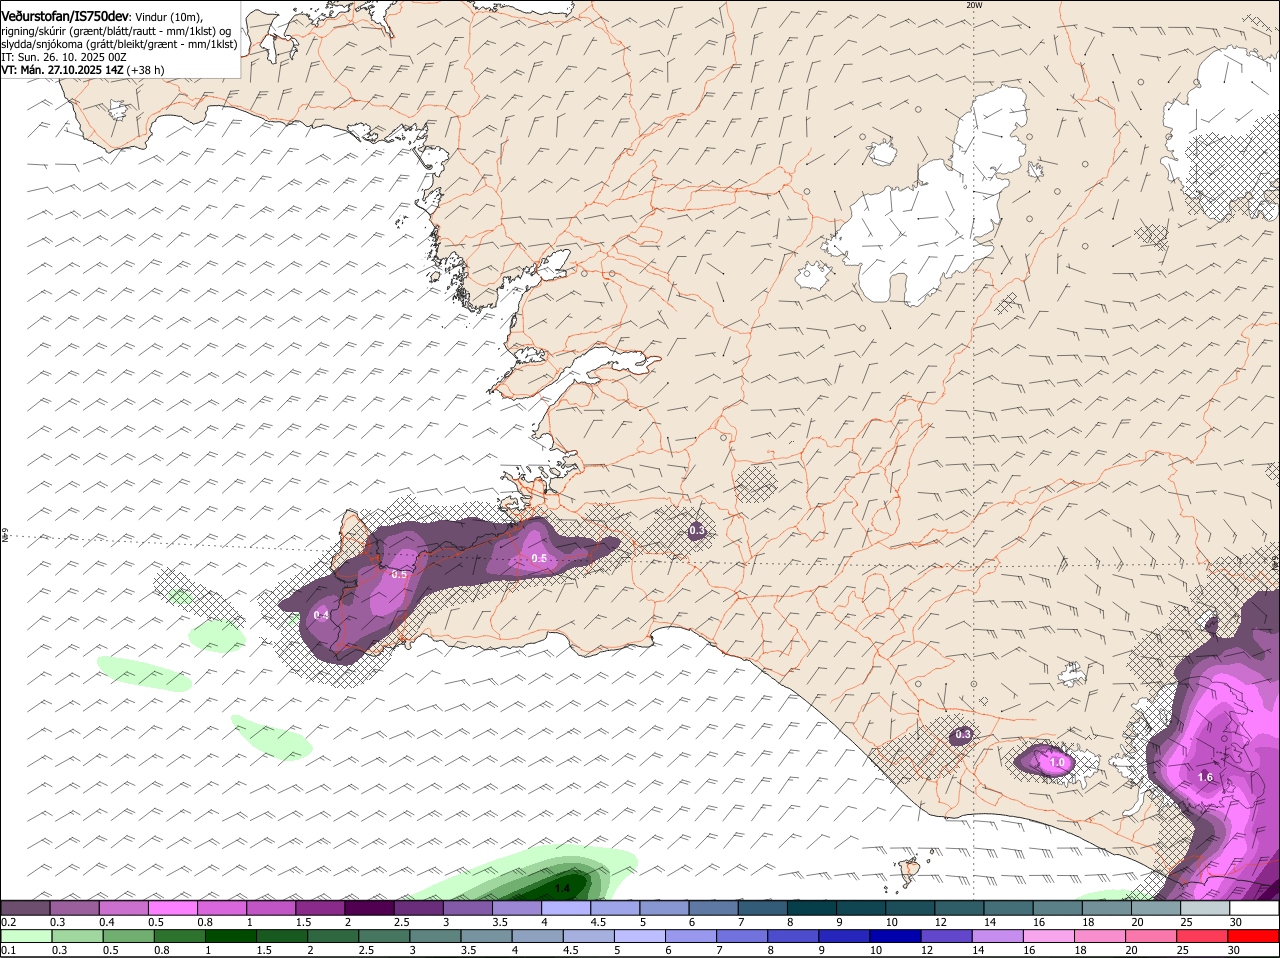
Task: Click the 1.4 value in the green rain area
Action: [562, 888]
